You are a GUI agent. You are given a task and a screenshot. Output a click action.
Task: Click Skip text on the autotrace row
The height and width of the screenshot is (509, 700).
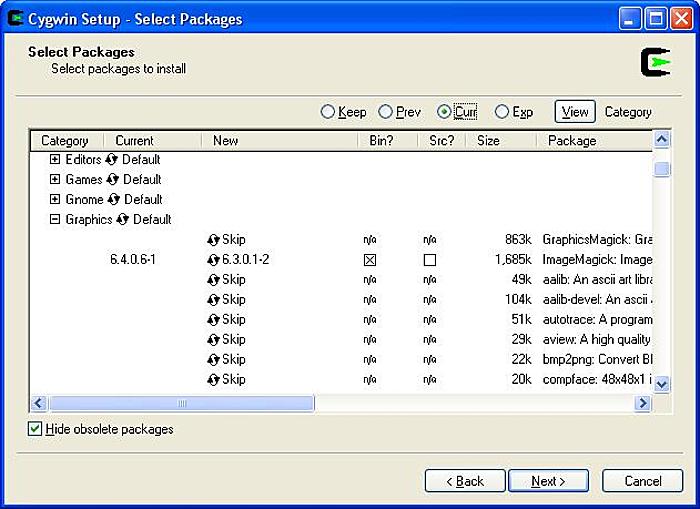tap(234, 319)
